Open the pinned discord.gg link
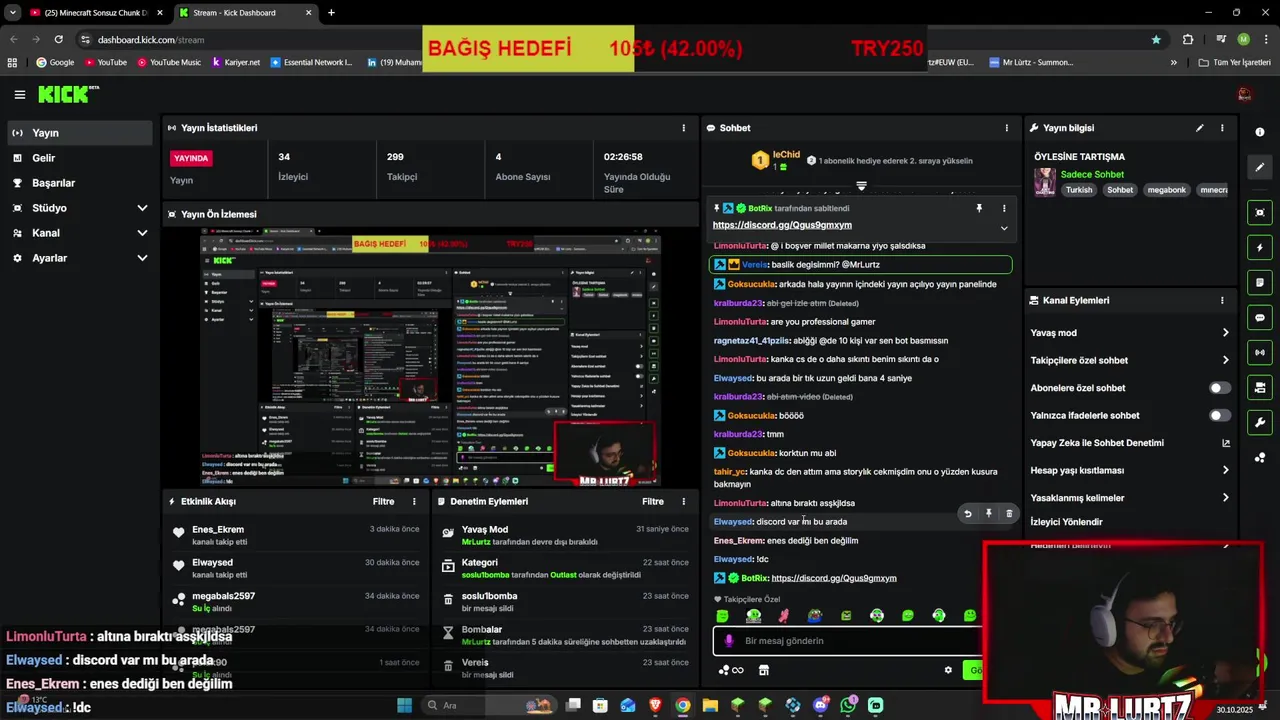Image resolution: width=1280 pixels, height=720 pixels. 782,225
